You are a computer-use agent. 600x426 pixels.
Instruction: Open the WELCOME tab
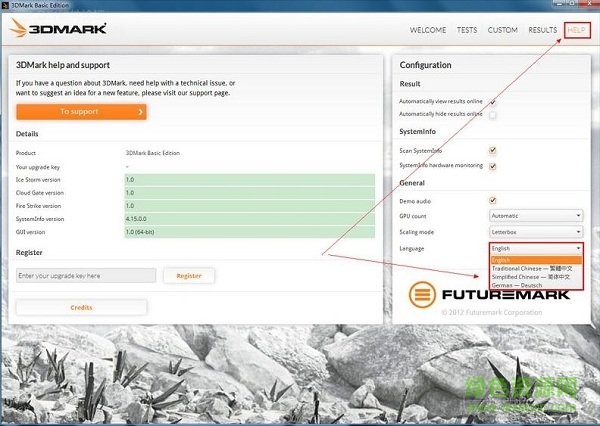pyautogui.click(x=428, y=30)
